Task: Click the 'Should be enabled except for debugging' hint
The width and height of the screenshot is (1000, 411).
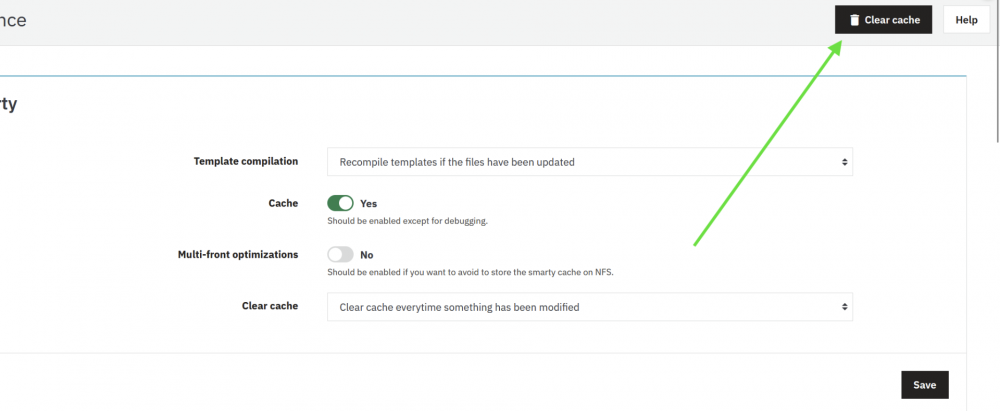Action: click(x=407, y=221)
